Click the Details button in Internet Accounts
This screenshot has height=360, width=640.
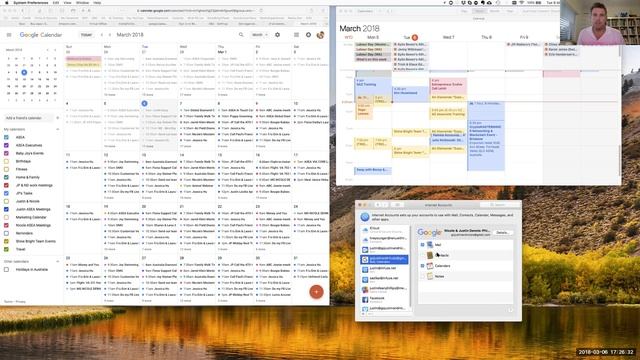pyautogui.click(x=502, y=233)
